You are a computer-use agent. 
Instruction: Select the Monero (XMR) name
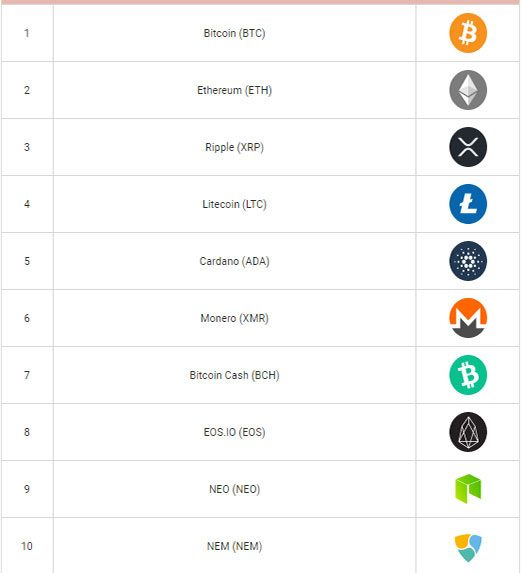tap(234, 318)
